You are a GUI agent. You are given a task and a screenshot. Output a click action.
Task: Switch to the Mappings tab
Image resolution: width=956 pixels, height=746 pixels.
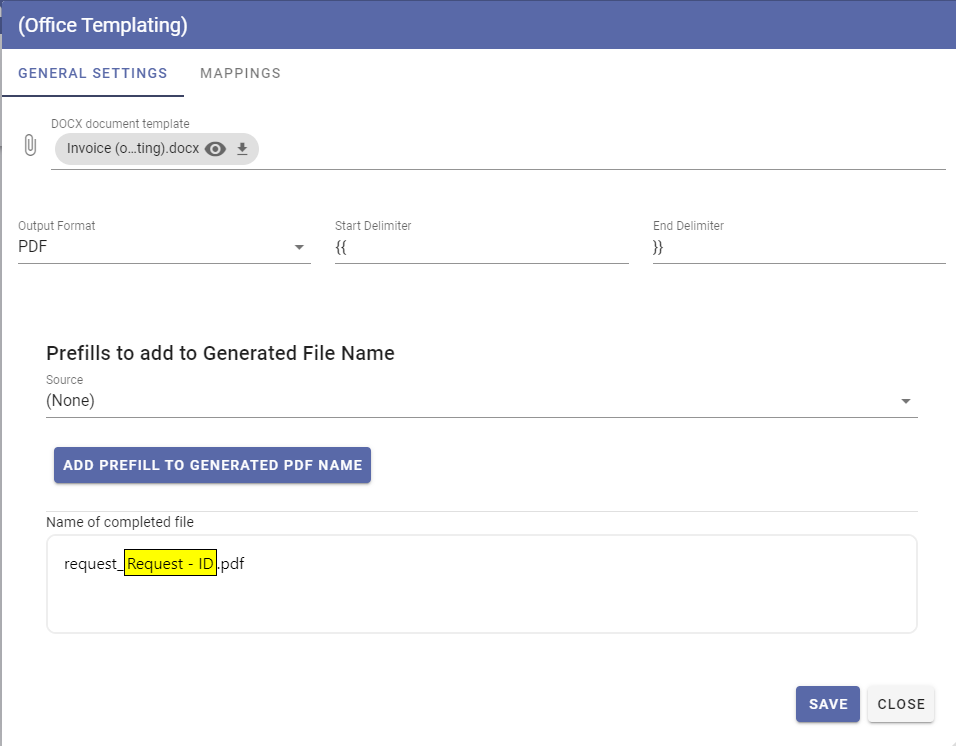(x=240, y=73)
